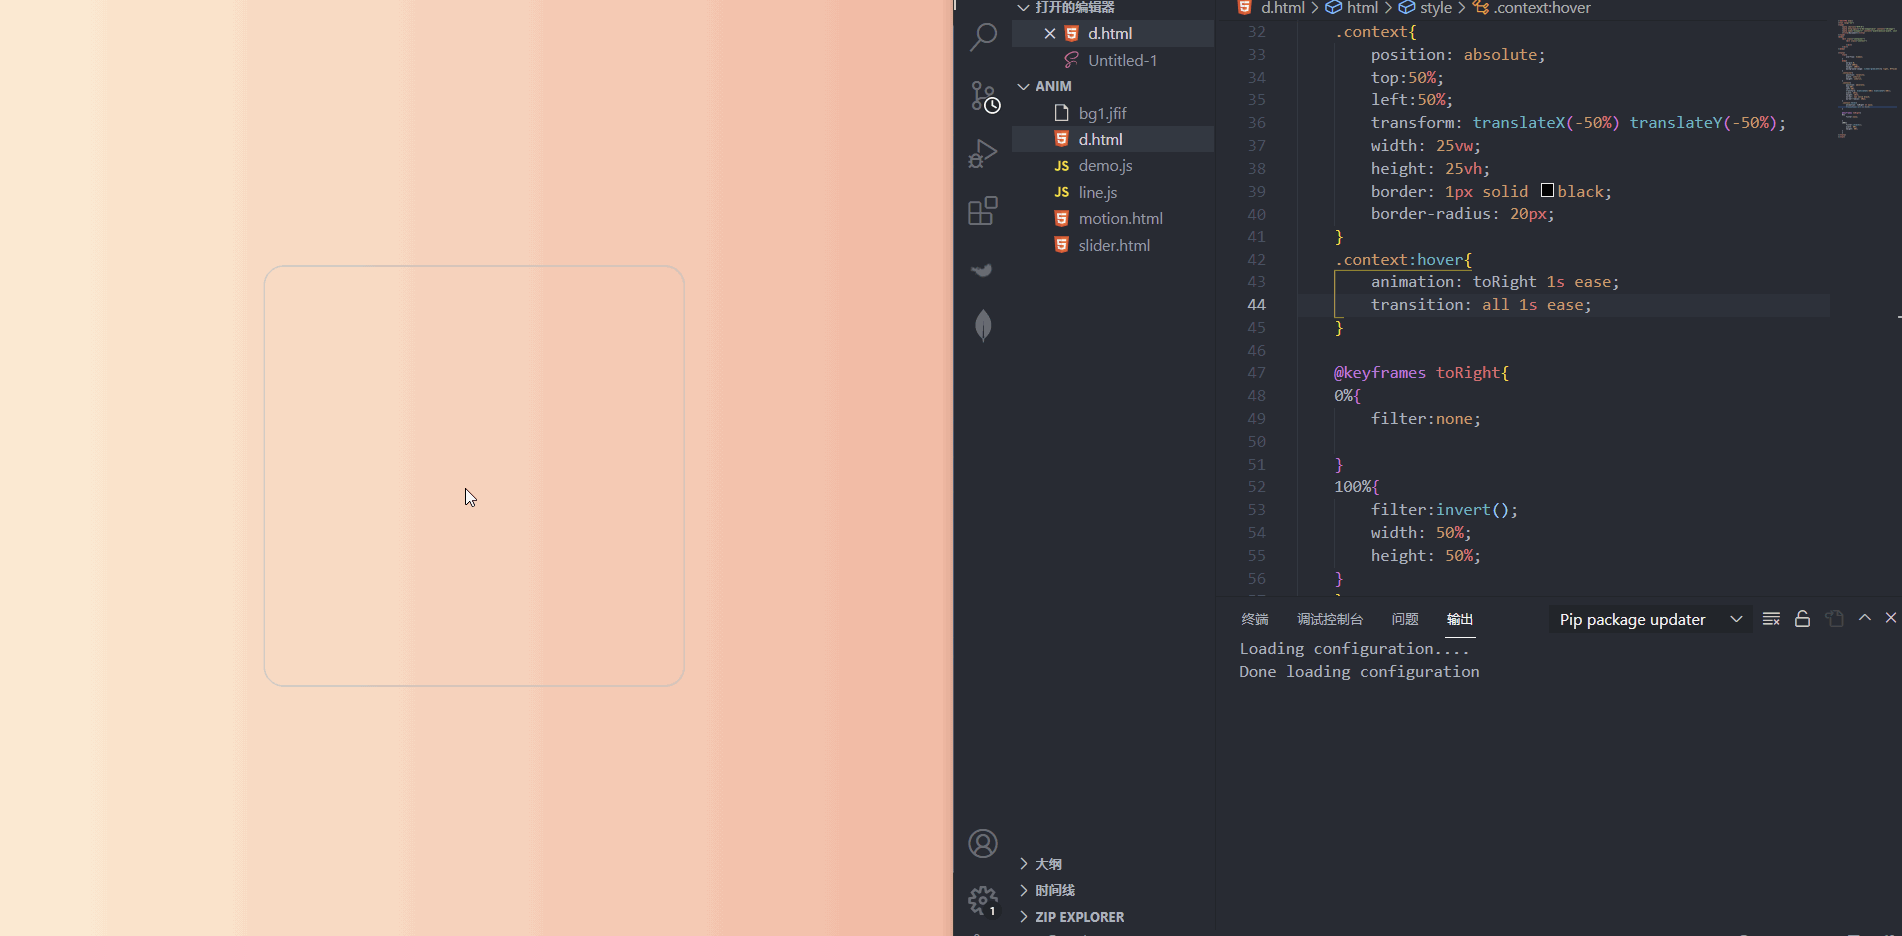Open the Source Control view

coord(984,97)
